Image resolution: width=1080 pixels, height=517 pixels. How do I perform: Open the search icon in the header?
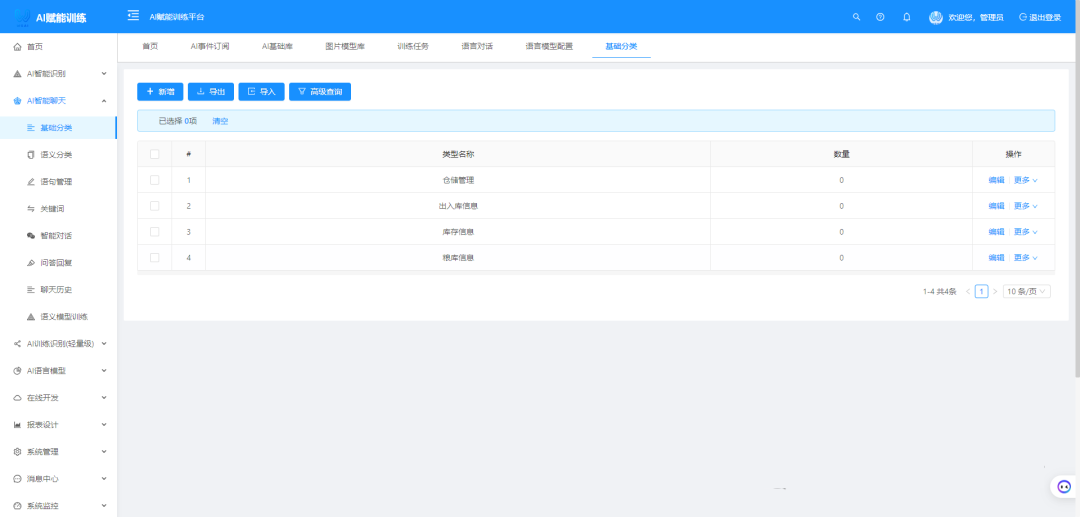coord(856,17)
